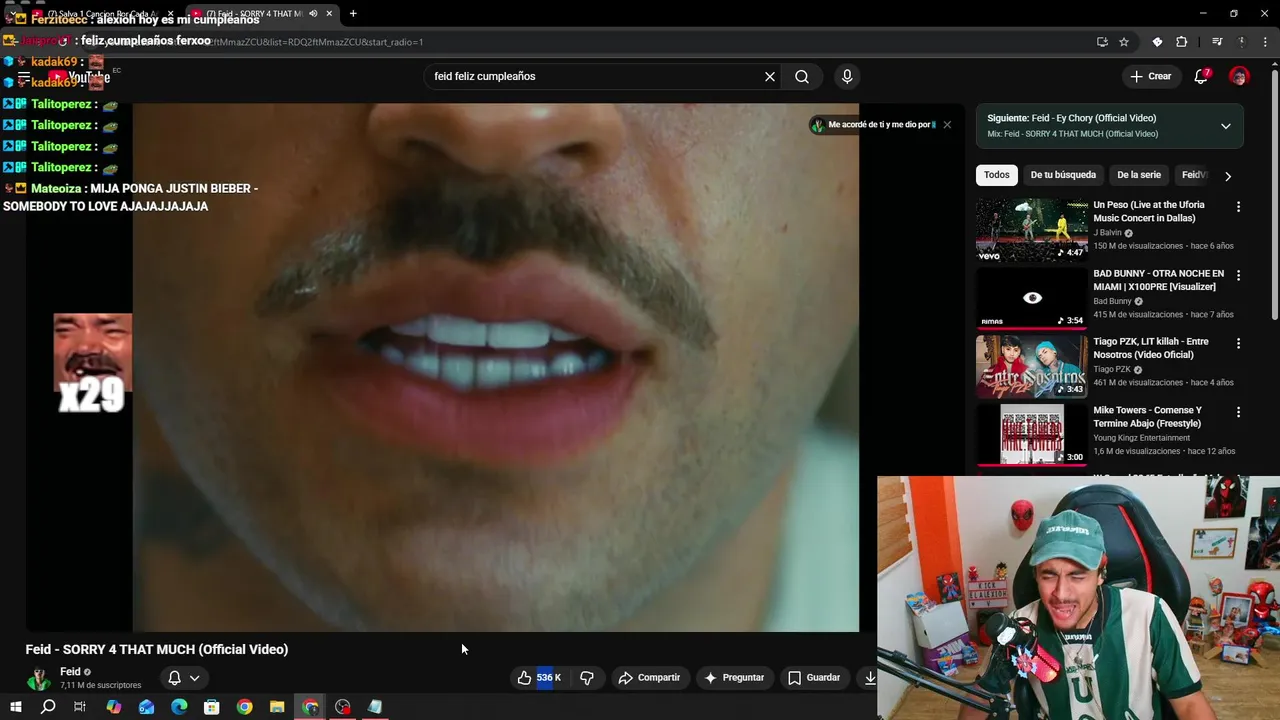Open Windows taskbar search
The image size is (1280, 720).
tap(48, 707)
